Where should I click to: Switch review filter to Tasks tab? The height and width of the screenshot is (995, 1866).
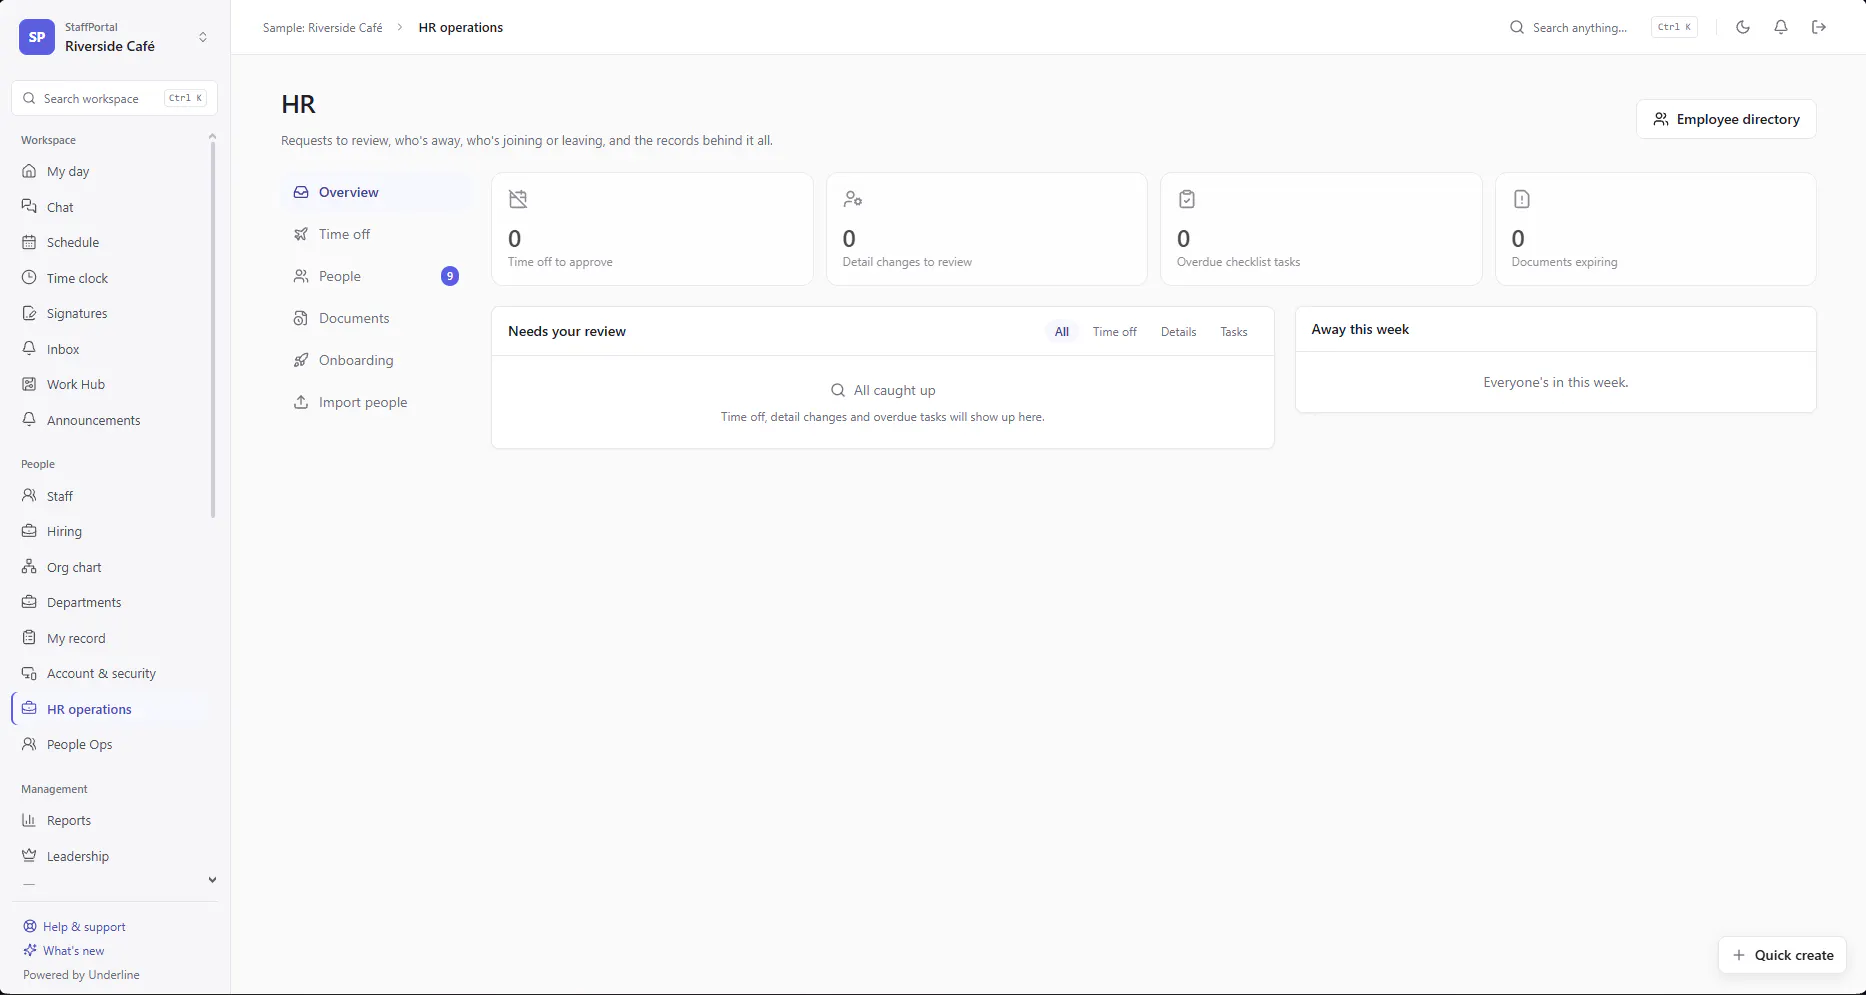(1233, 332)
